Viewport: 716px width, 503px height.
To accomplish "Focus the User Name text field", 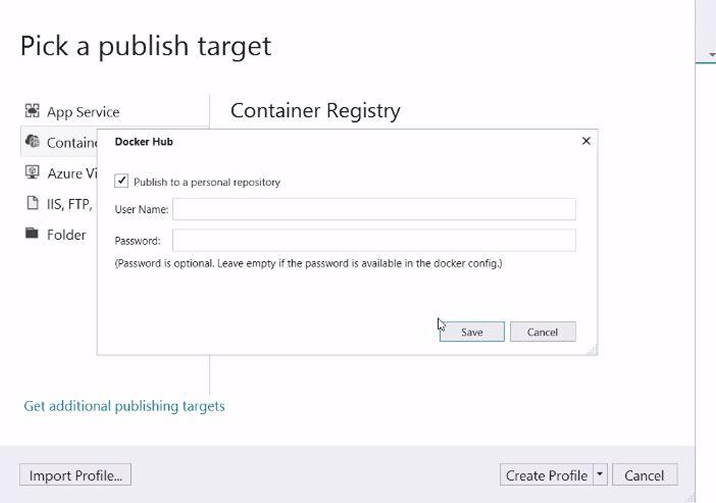I will click(x=374, y=209).
